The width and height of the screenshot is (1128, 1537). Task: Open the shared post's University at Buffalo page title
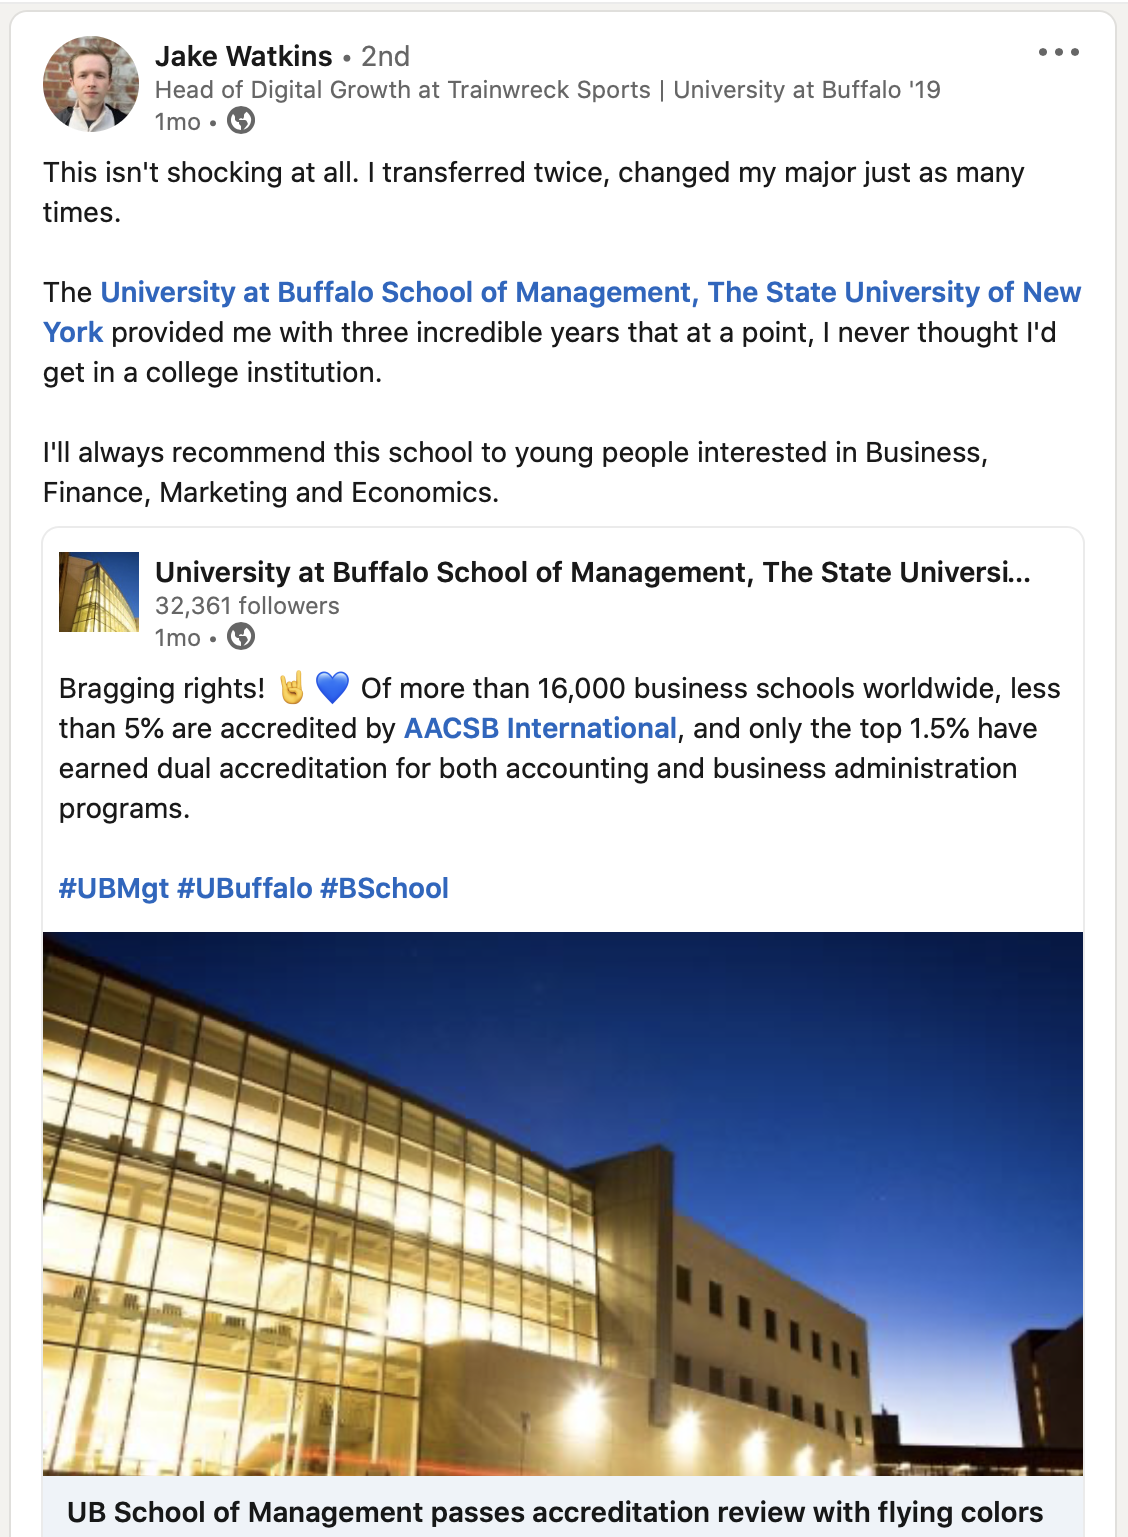(x=592, y=572)
